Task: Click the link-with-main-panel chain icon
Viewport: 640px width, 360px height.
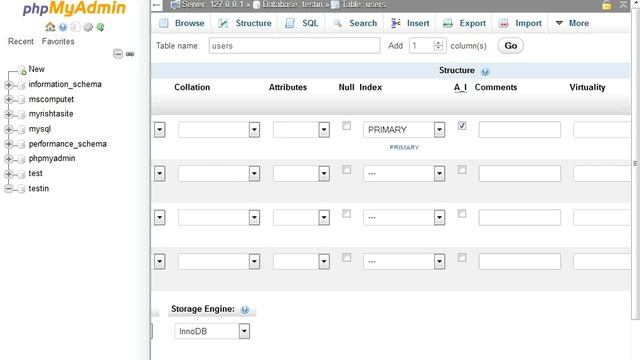Action: pyautogui.click(x=130, y=54)
